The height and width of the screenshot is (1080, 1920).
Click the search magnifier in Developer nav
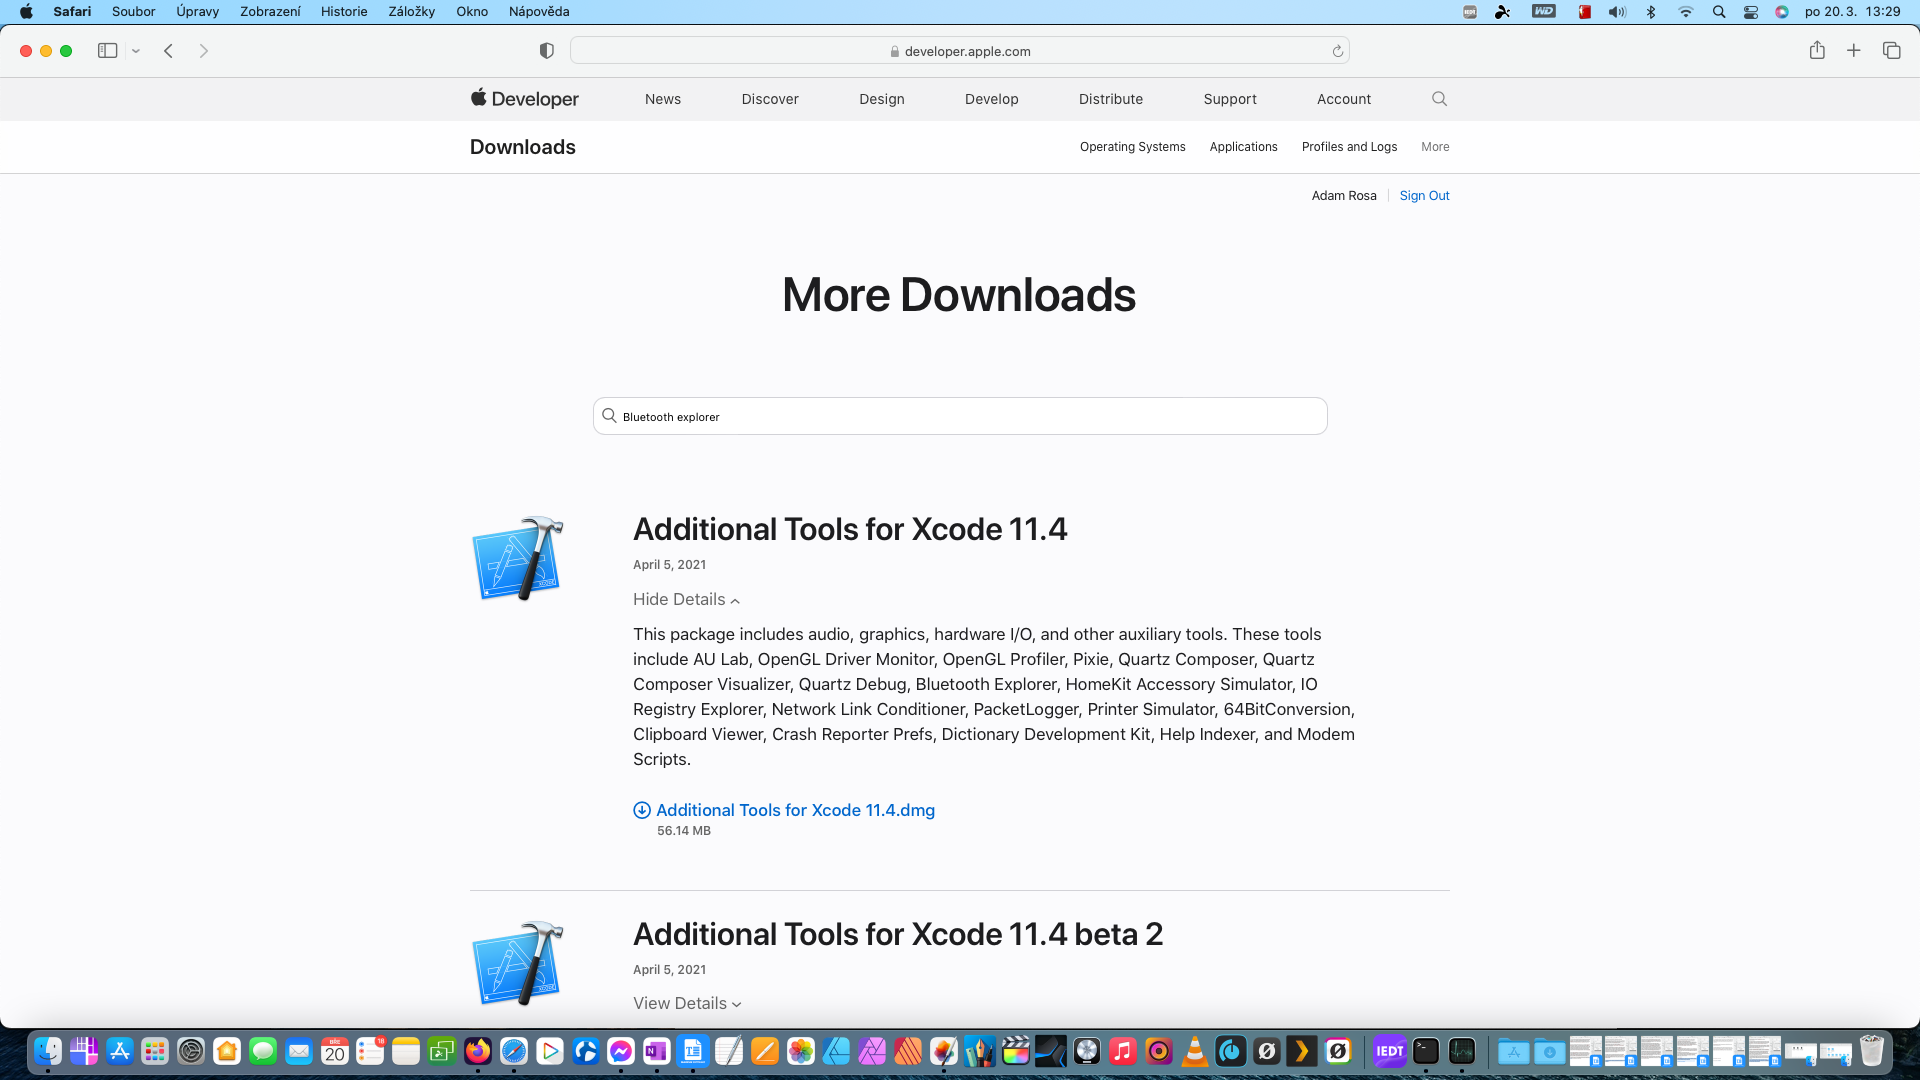(1439, 99)
